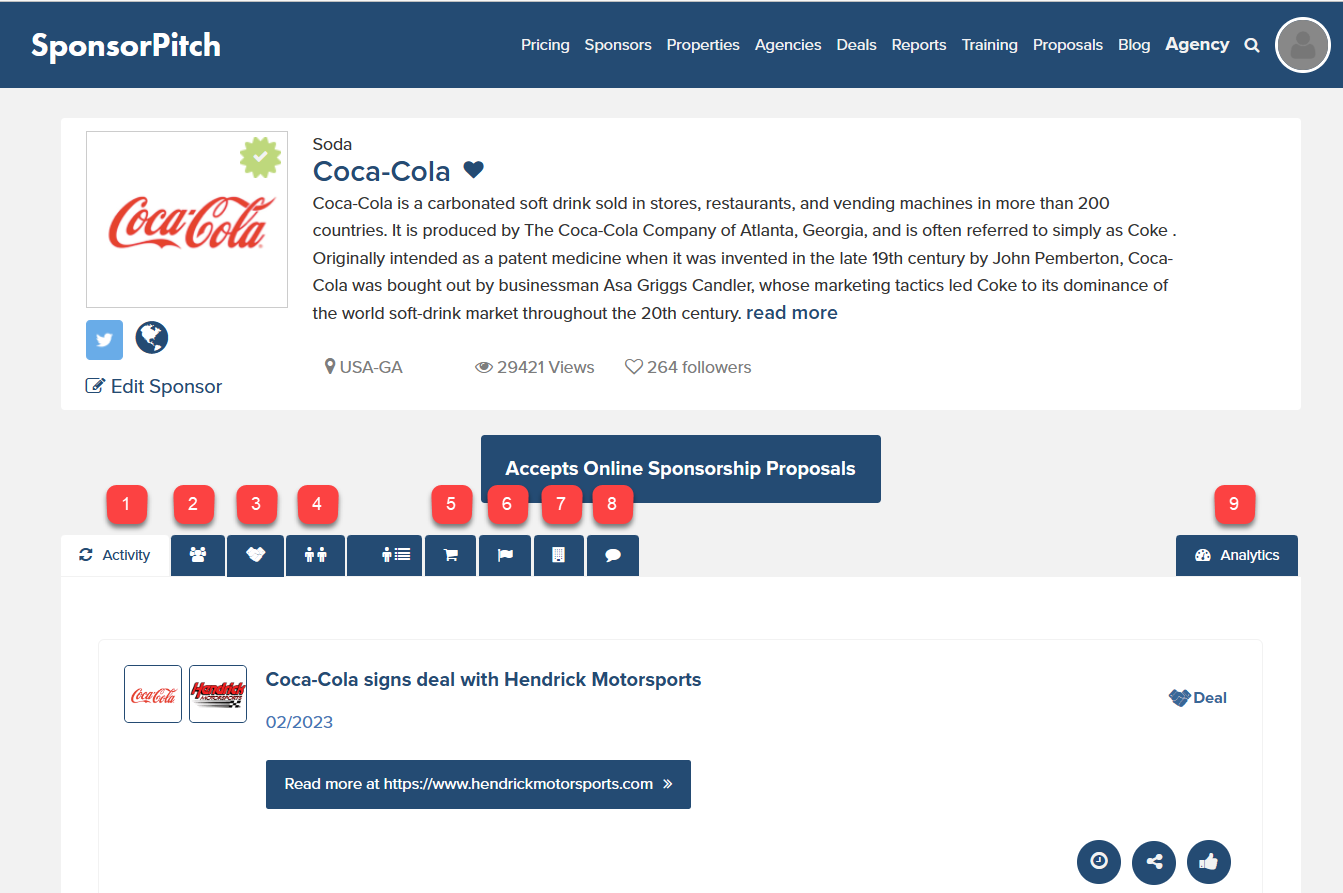
Task: Click Edit Sponsor link
Action: [154, 386]
